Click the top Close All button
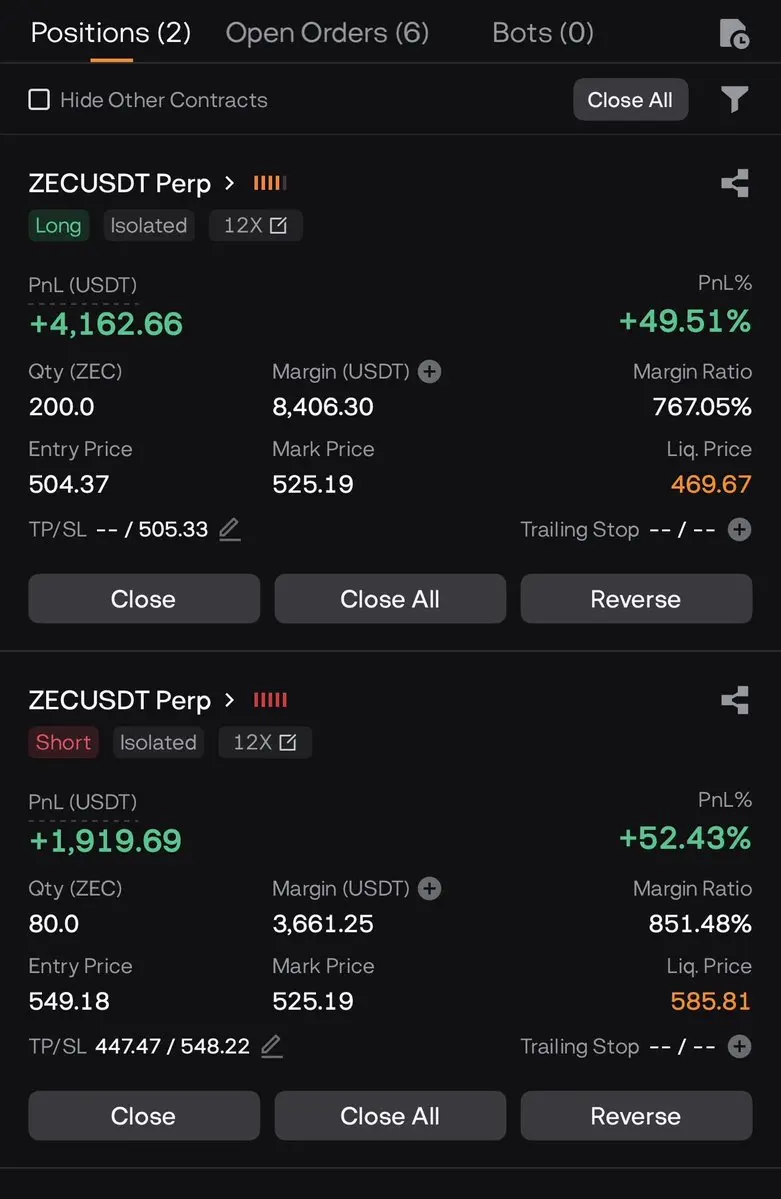 (x=630, y=99)
